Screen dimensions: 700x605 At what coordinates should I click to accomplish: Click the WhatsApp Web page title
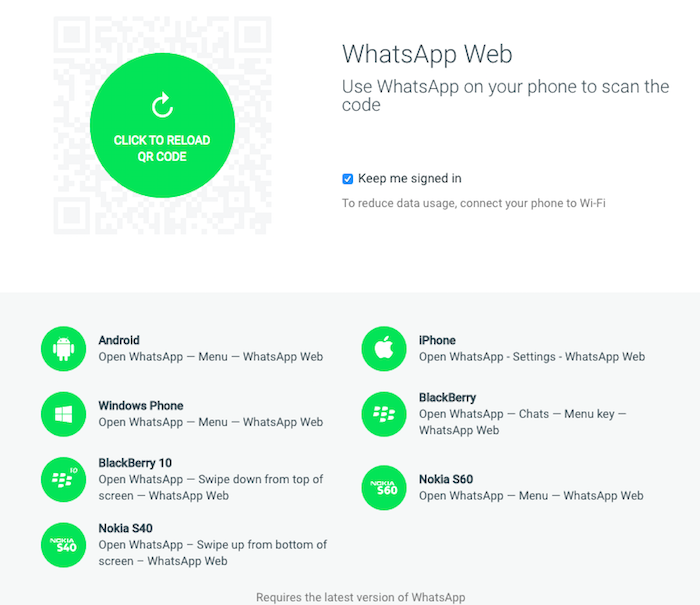tap(427, 54)
